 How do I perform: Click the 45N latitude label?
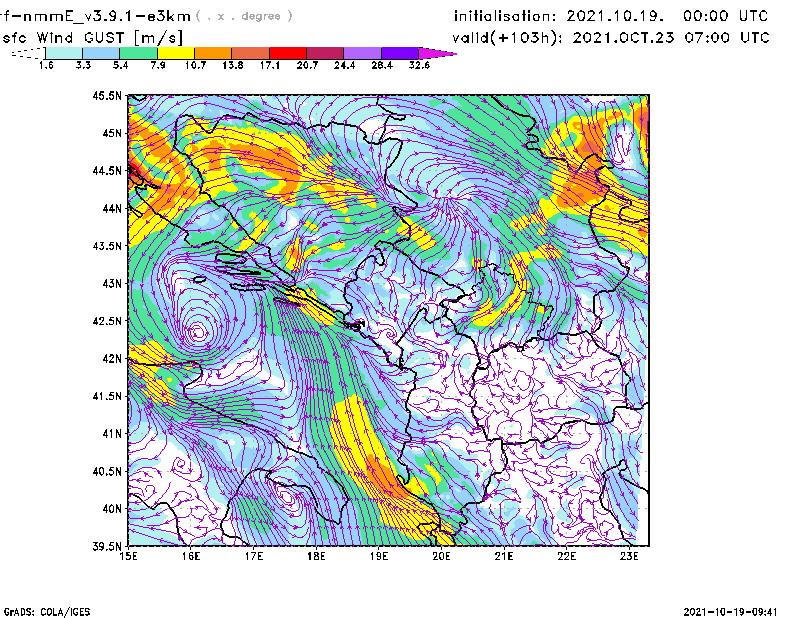[112, 133]
